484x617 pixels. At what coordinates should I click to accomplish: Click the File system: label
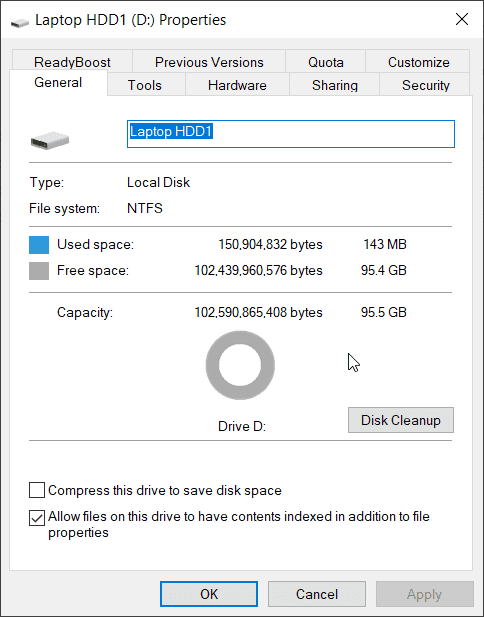point(65,208)
